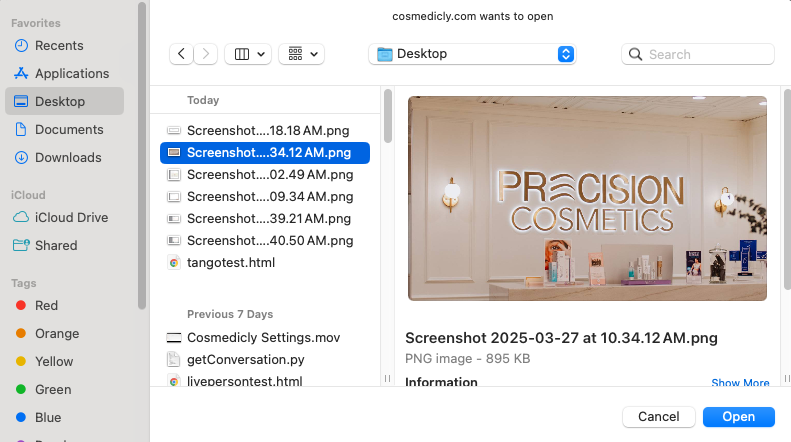Viewport: 791px width, 442px height.
Task: Click the Desktop sidebar icon
Action: (x=21, y=101)
